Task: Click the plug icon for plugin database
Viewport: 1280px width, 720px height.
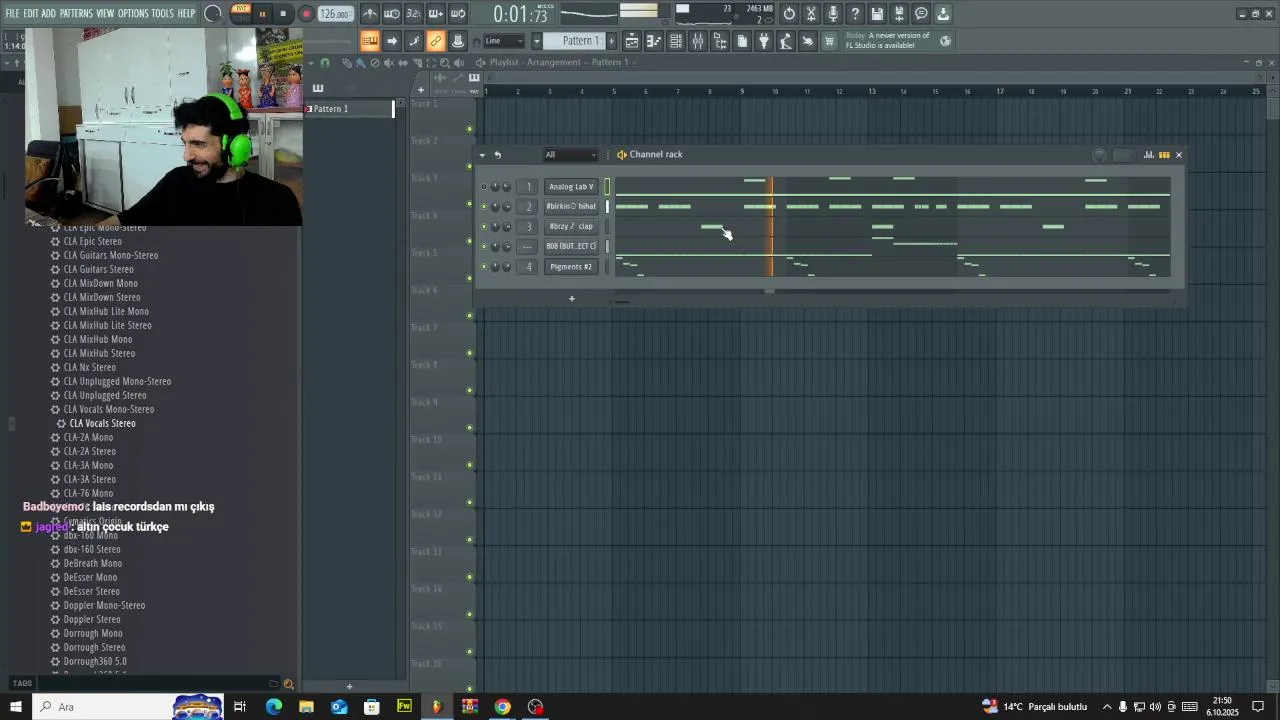Action: coord(764,41)
